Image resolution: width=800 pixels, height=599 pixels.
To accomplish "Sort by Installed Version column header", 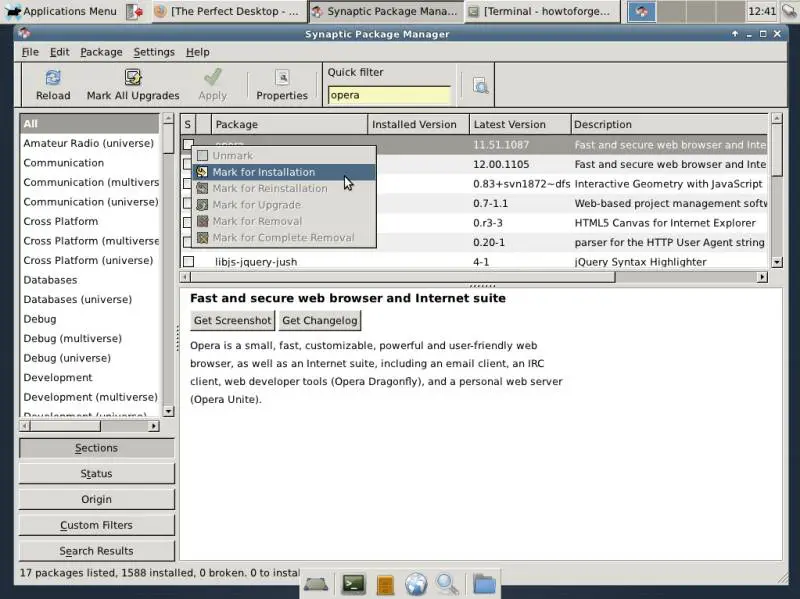I will (418, 124).
